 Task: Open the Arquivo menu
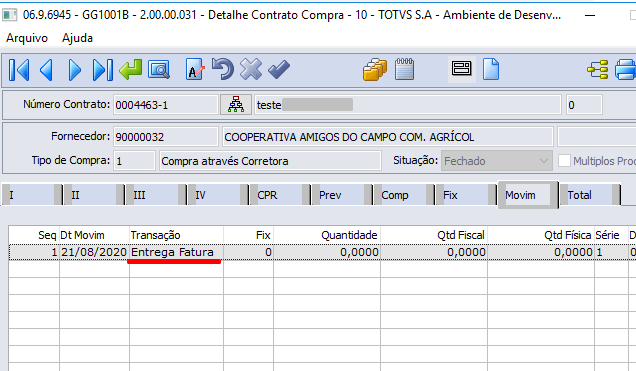27,38
